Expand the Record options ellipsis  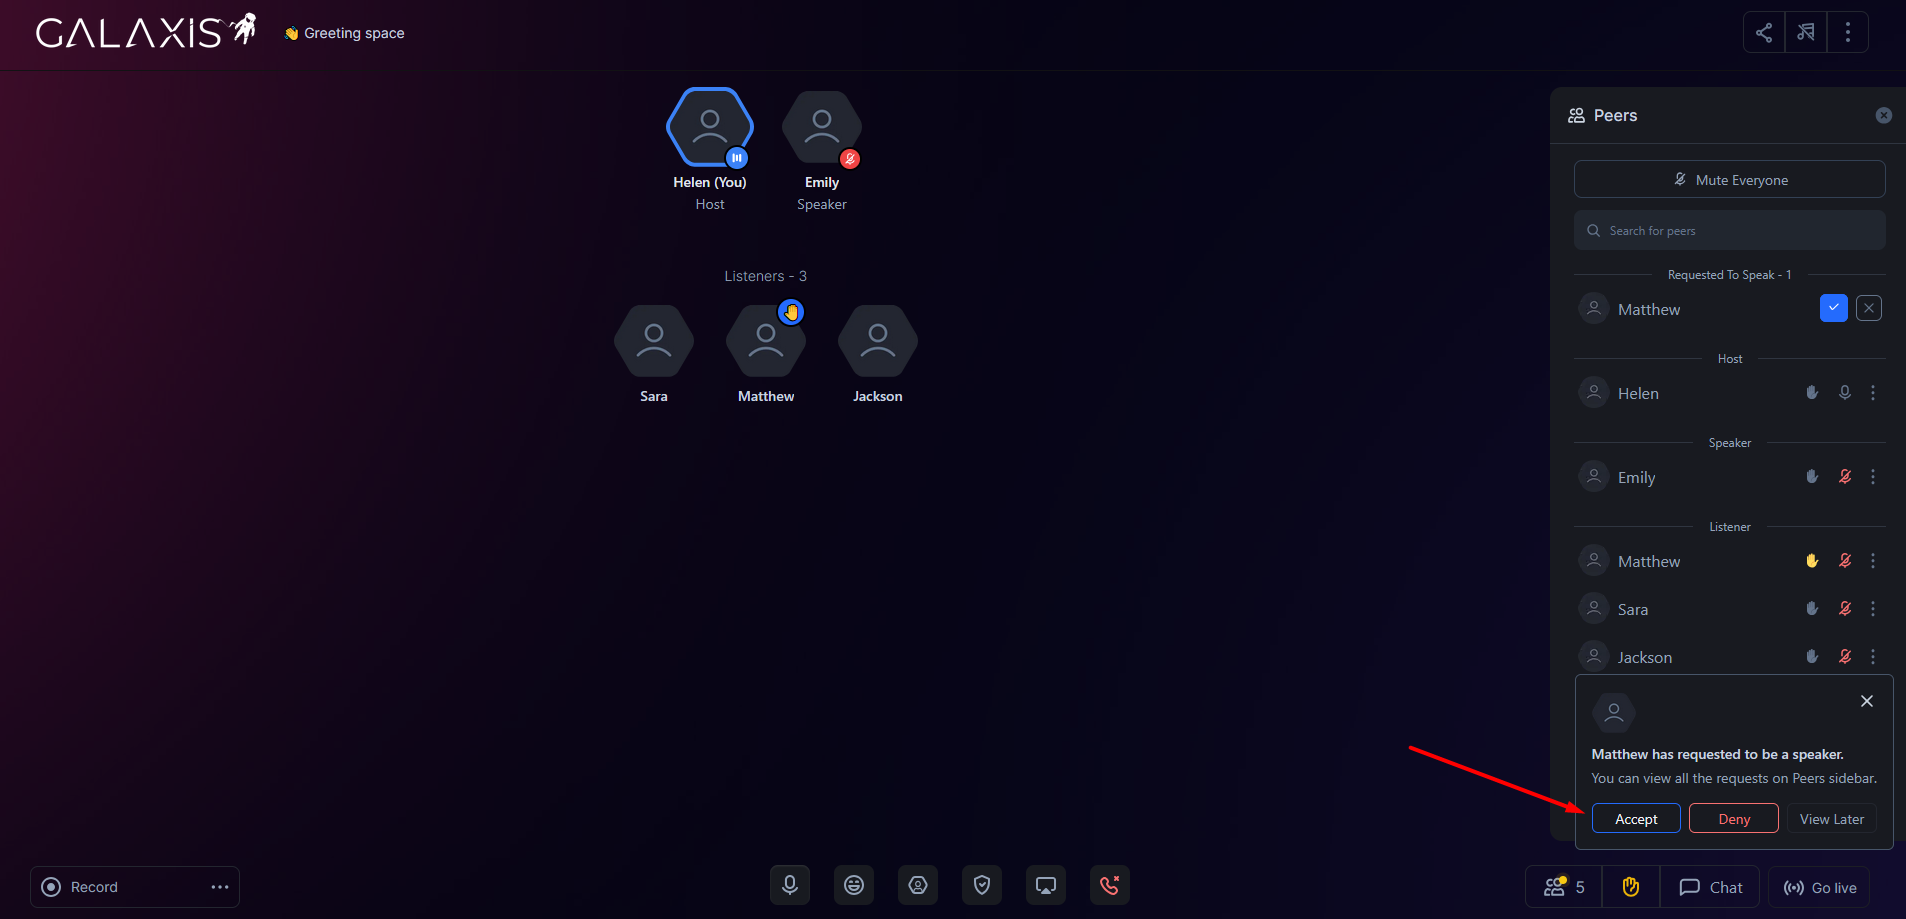[220, 887]
